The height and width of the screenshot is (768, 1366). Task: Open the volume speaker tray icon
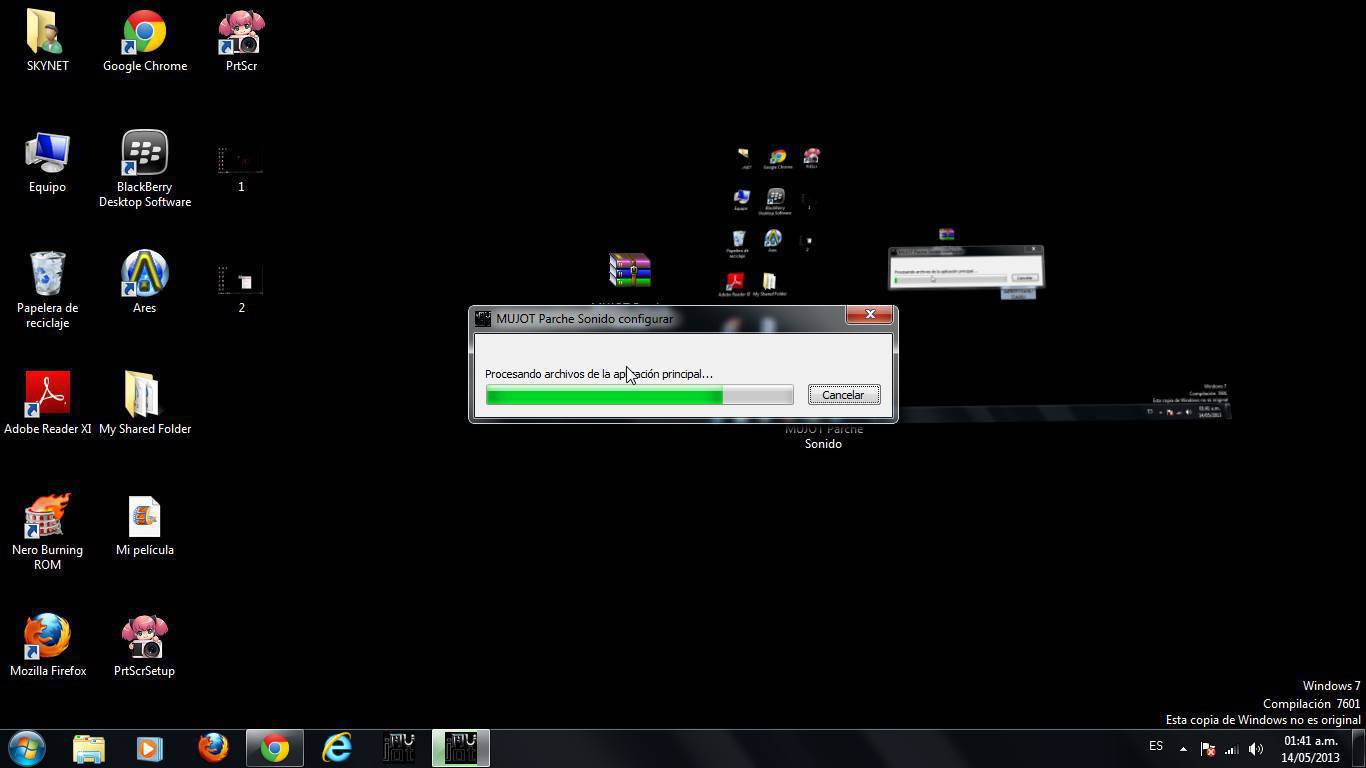[x=1256, y=749]
